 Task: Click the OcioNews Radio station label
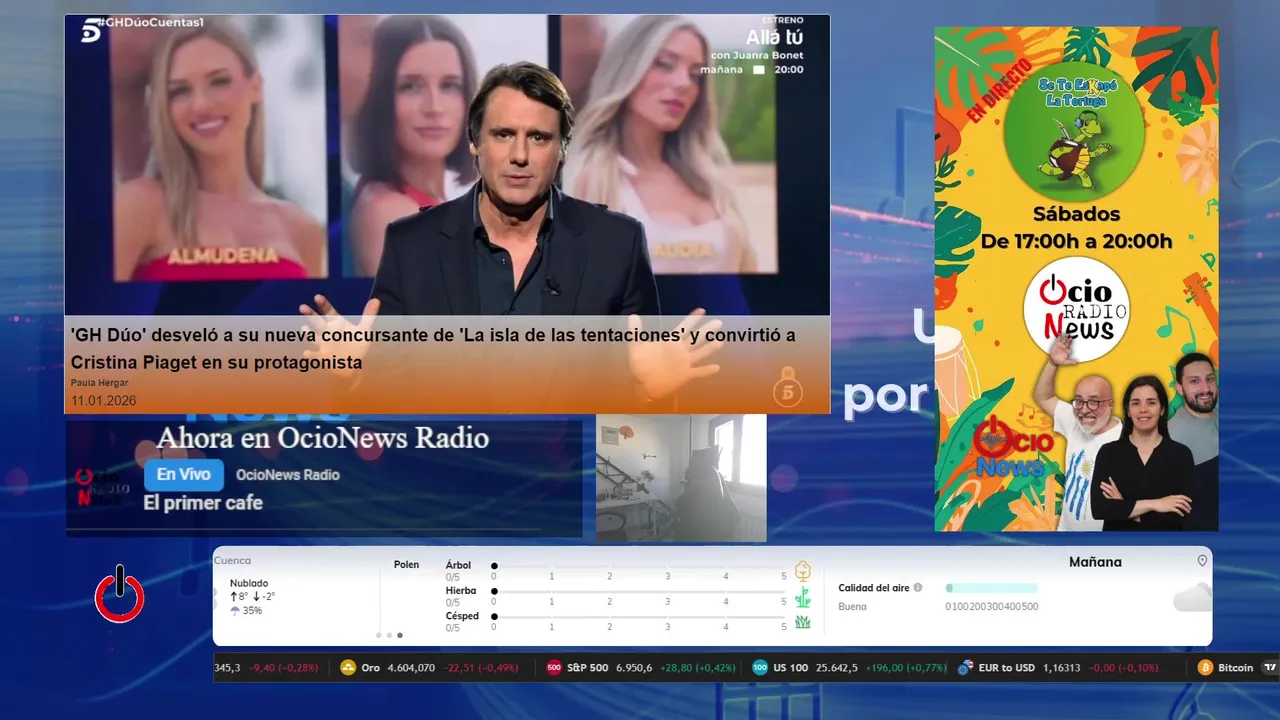(x=288, y=475)
